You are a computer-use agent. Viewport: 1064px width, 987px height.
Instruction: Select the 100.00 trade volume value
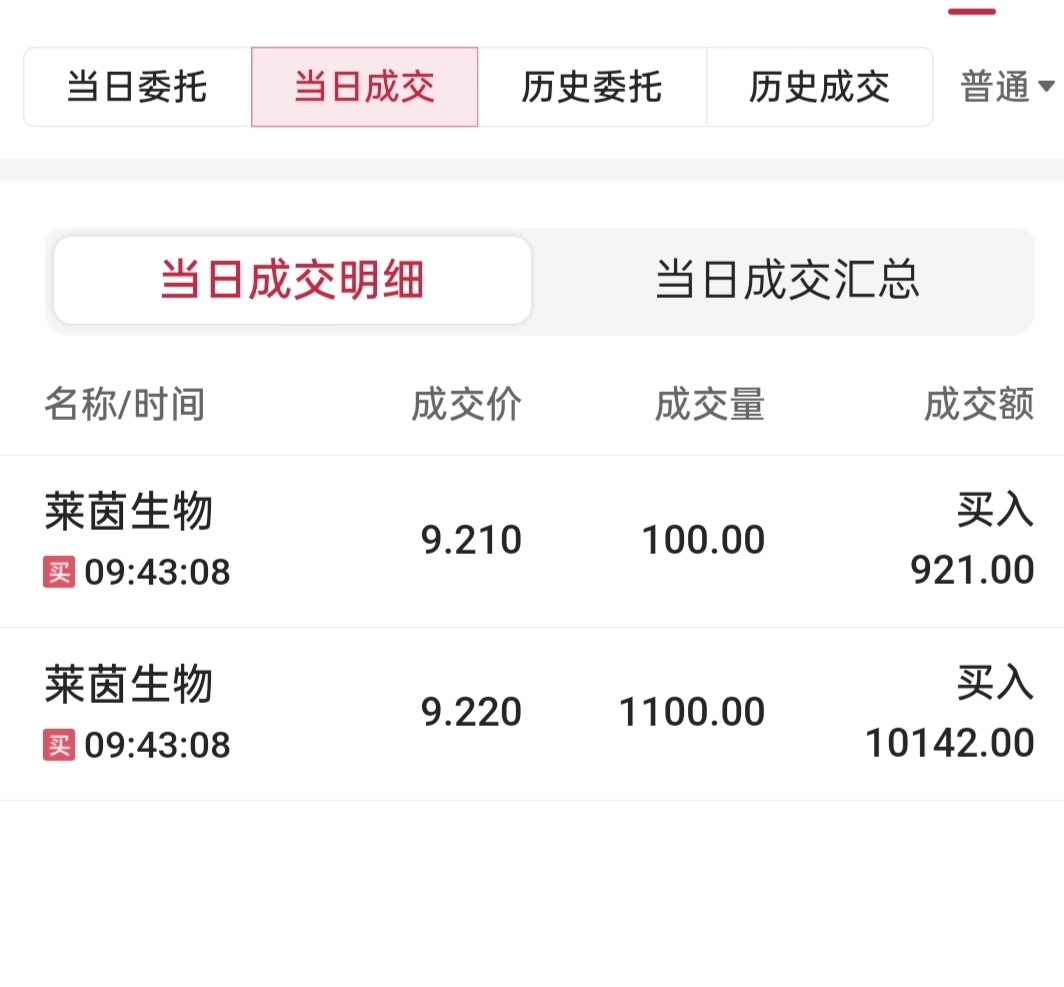click(x=703, y=541)
